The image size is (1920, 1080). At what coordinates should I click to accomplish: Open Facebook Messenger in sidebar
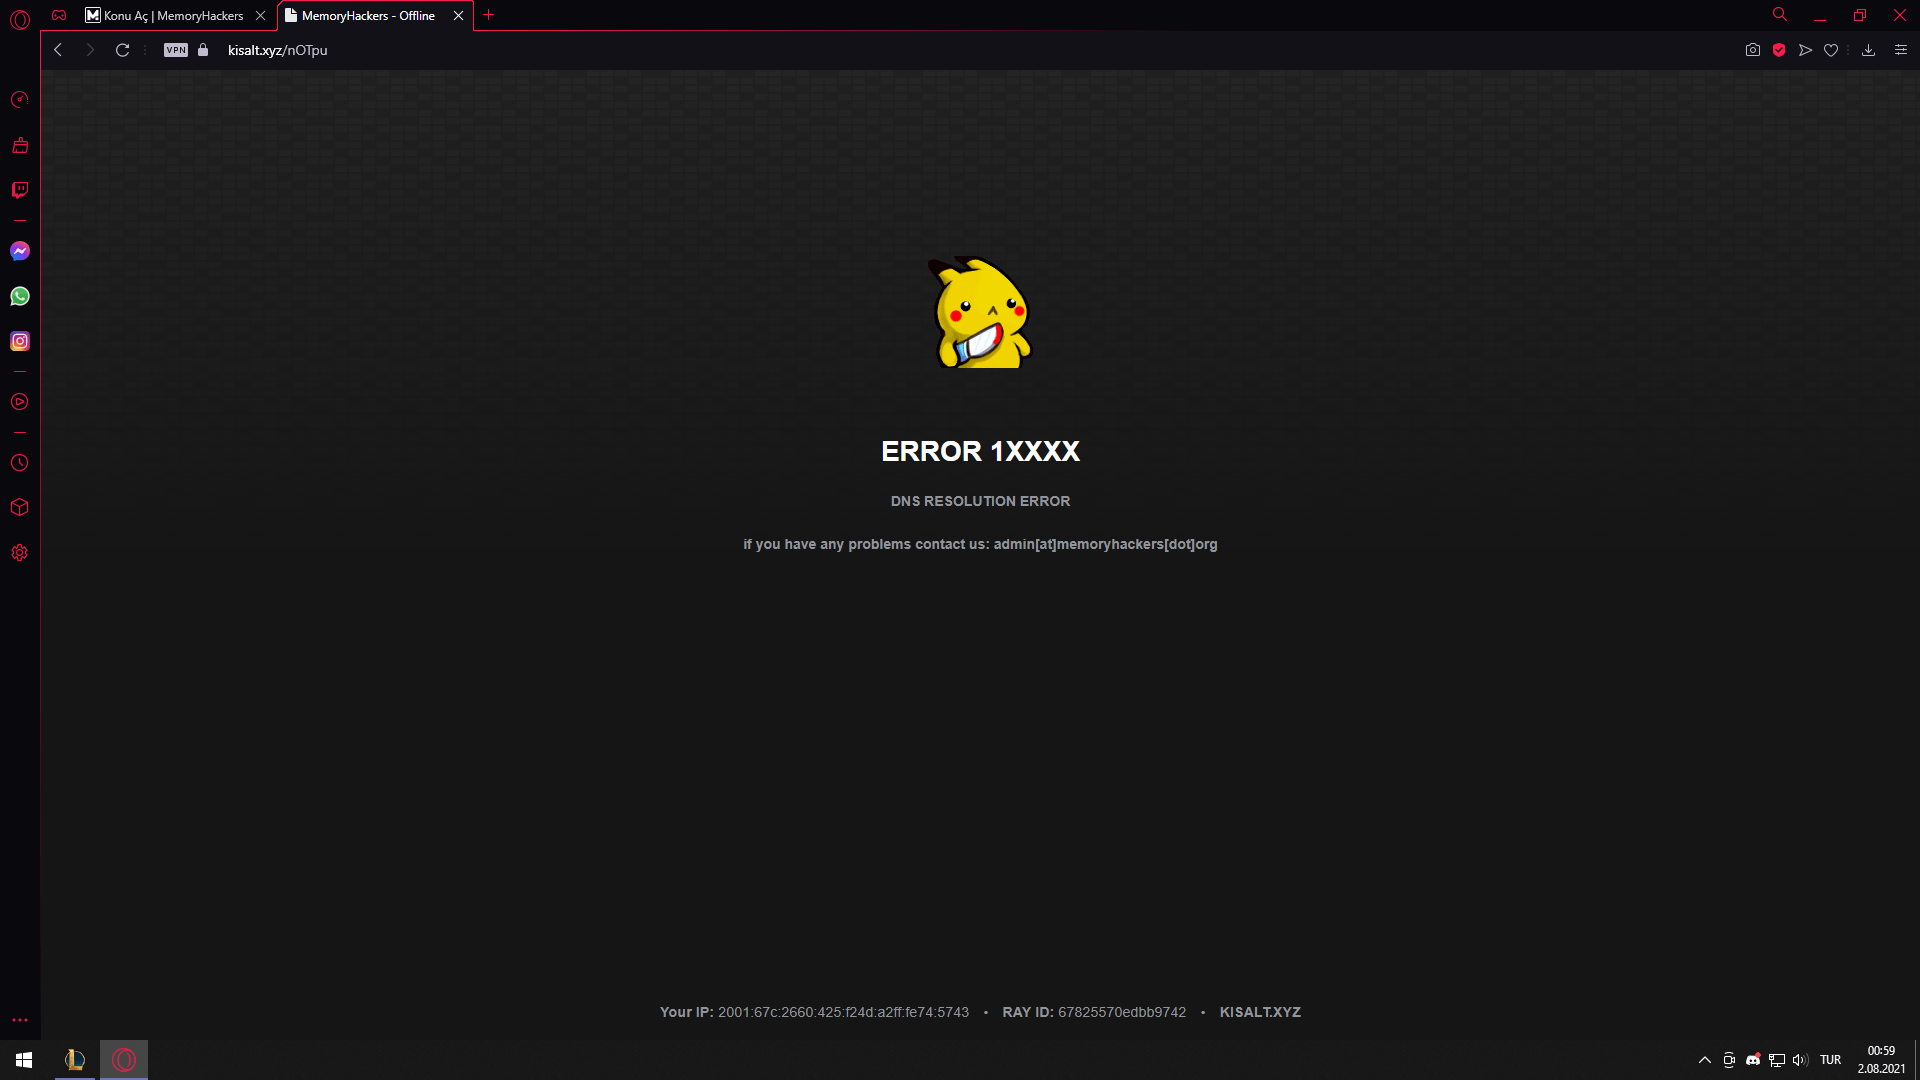pyautogui.click(x=20, y=251)
